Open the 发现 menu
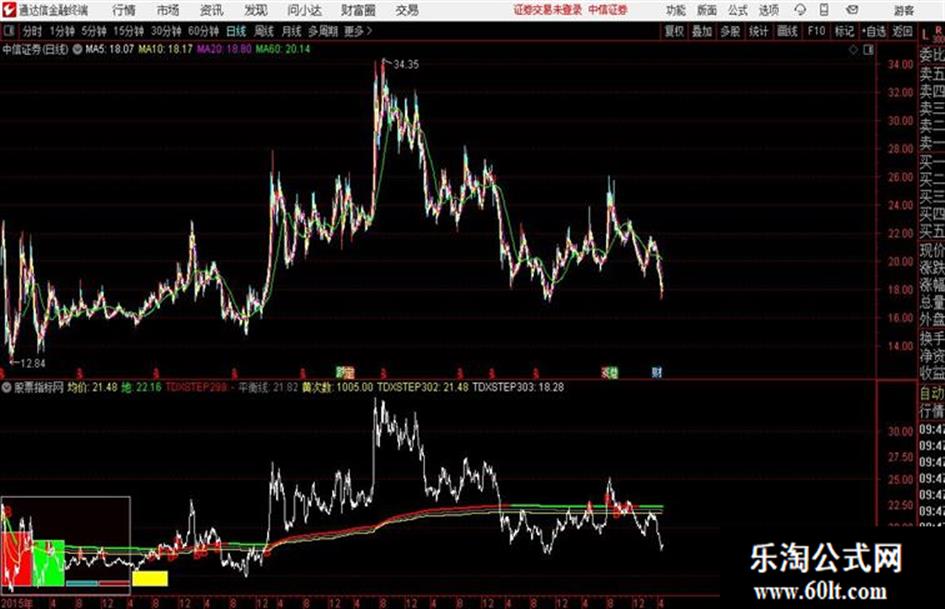The height and width of the screenshot is (609, 945). click(256, 10)
